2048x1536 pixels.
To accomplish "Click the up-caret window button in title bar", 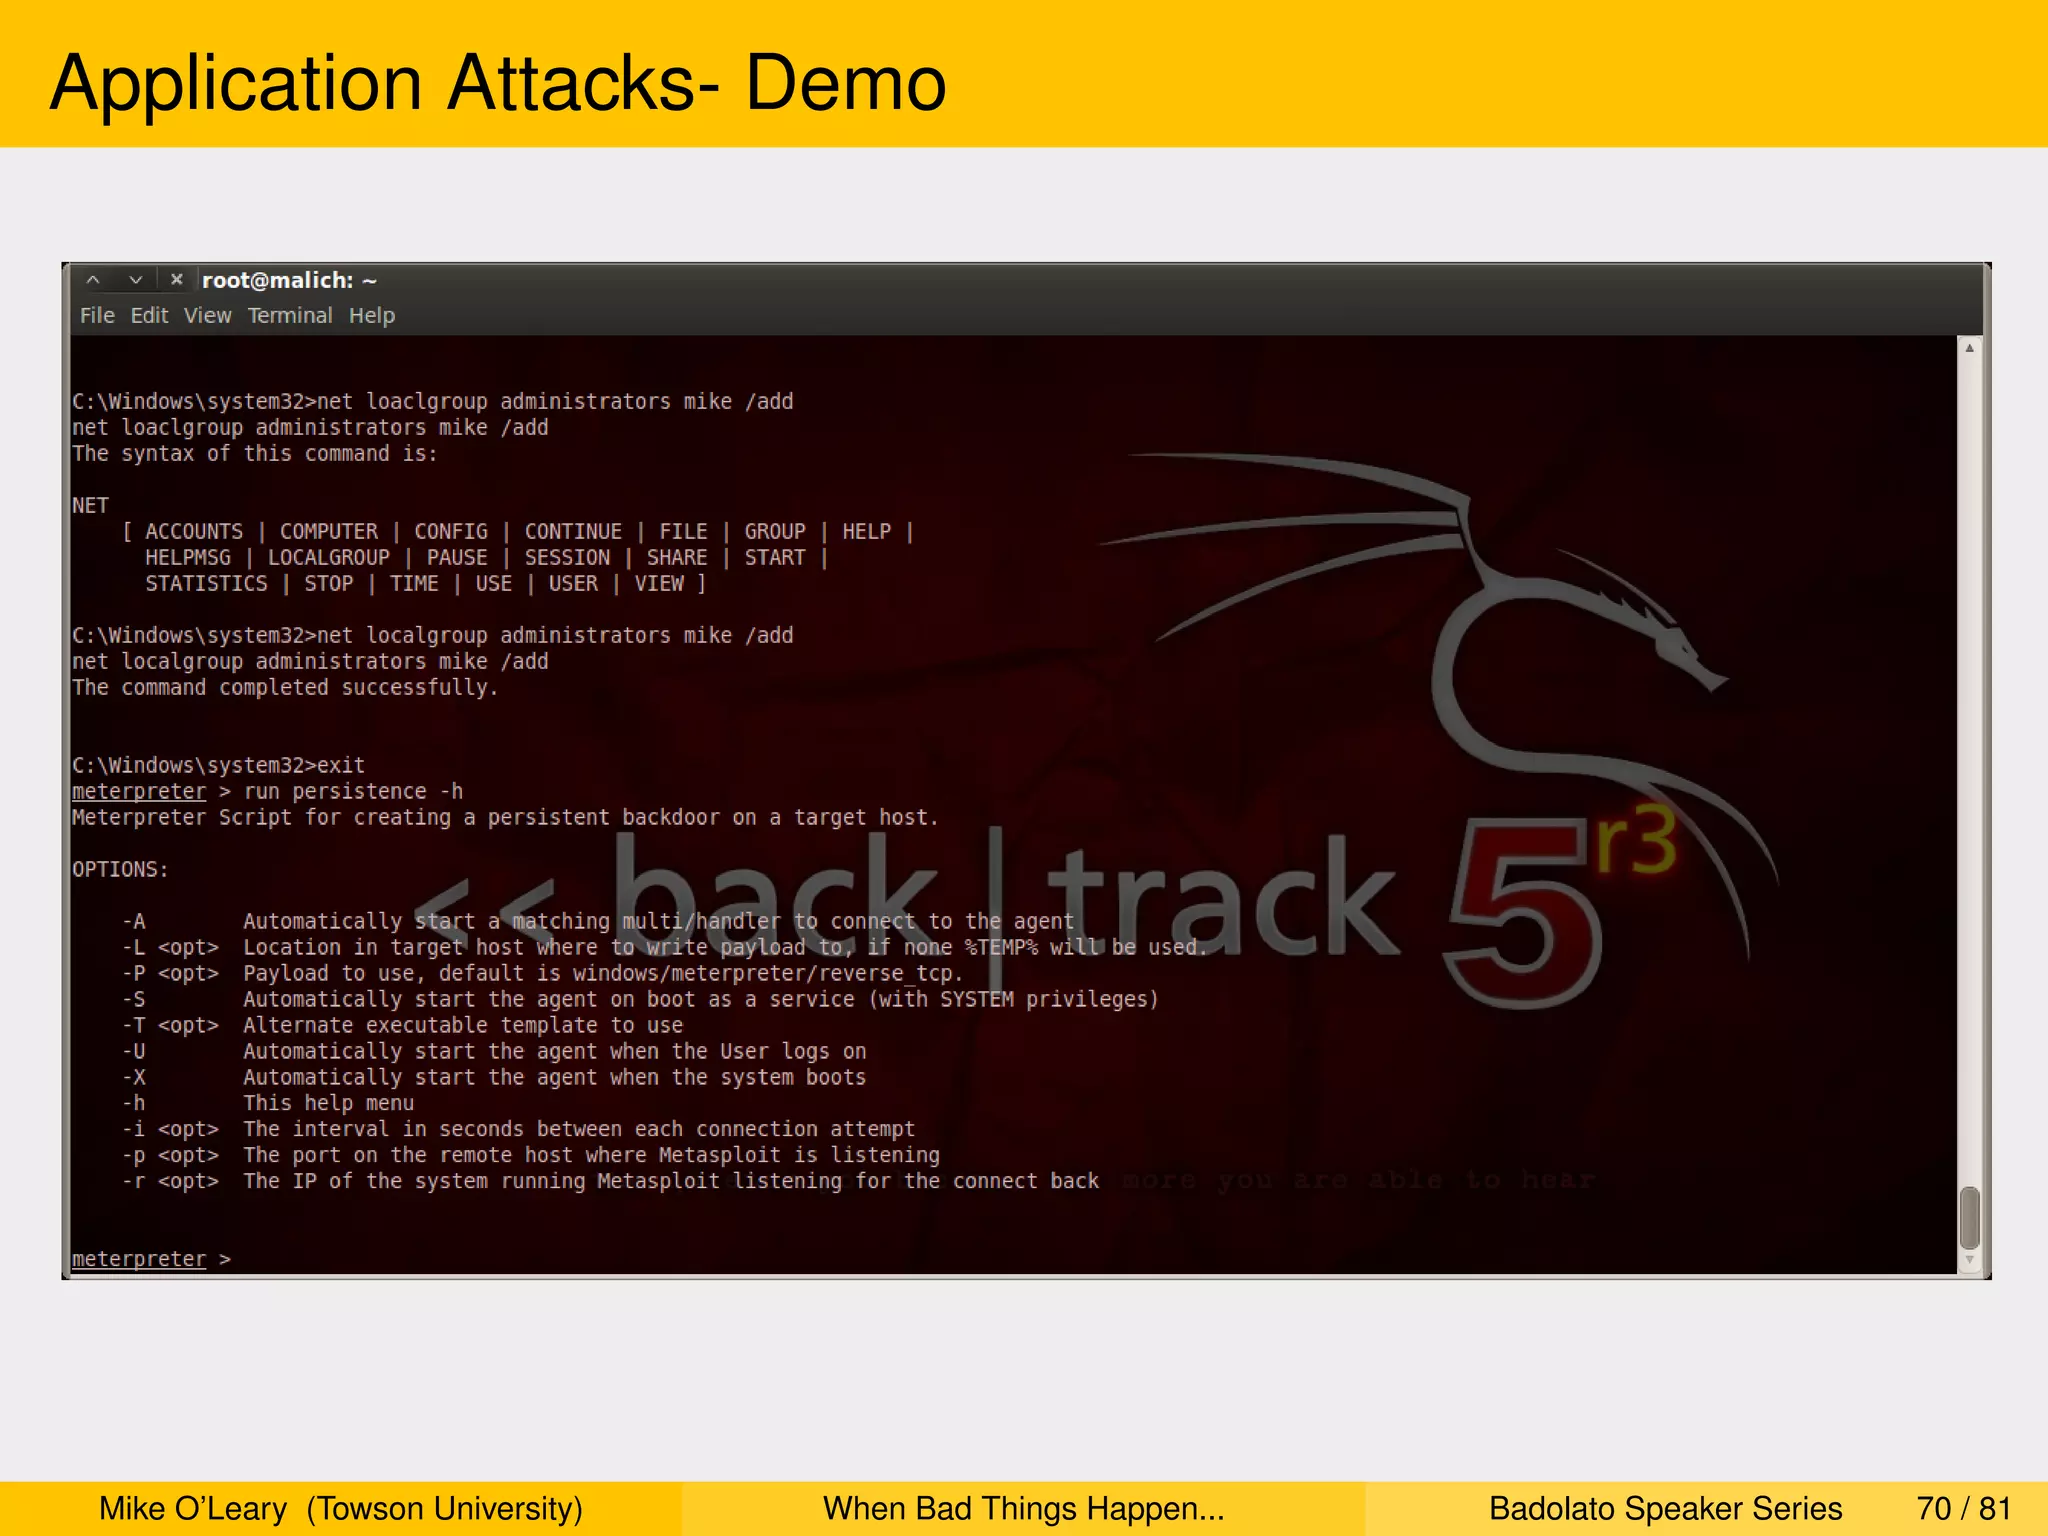I will [x=93, y=280].
